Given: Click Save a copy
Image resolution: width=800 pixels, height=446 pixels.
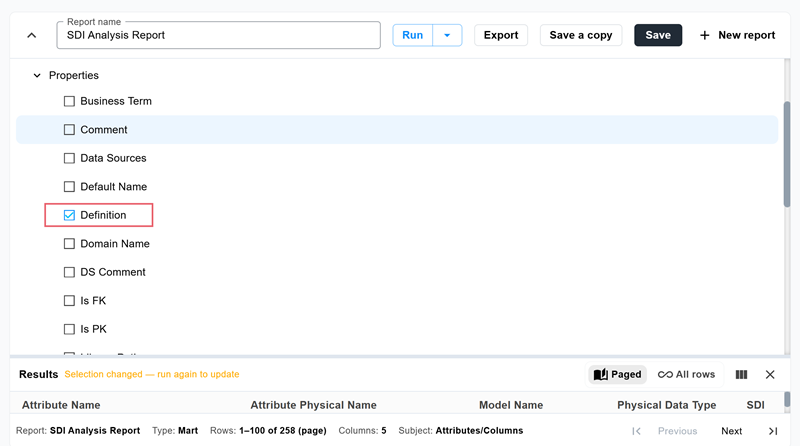Looking at the screenshot, I should coord(581,35).
